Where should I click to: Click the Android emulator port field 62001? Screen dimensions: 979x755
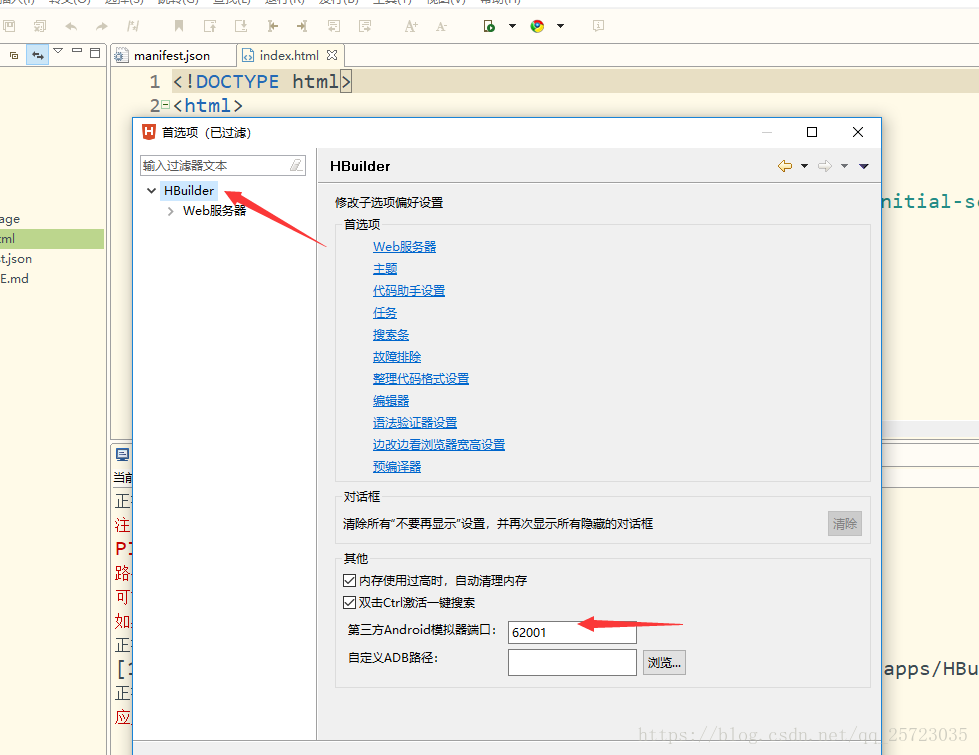[572, 633]
